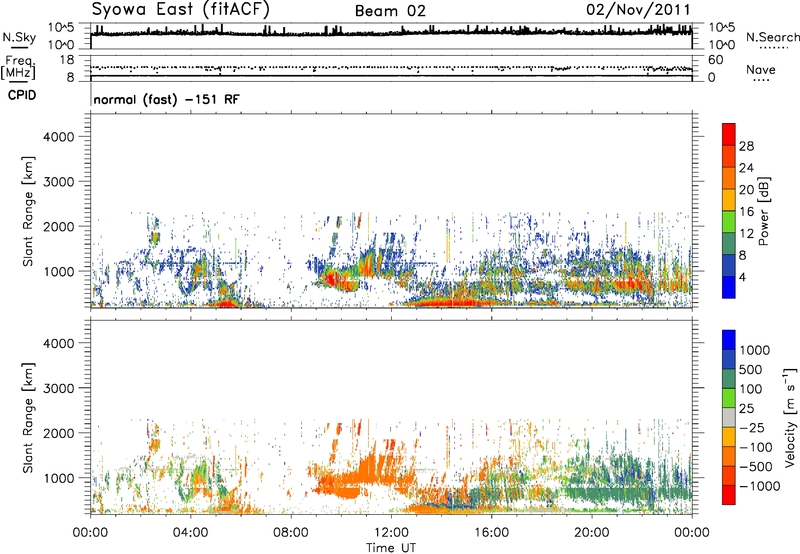Click the "Syowa East (fitACF)" plot title

[181, 9]
